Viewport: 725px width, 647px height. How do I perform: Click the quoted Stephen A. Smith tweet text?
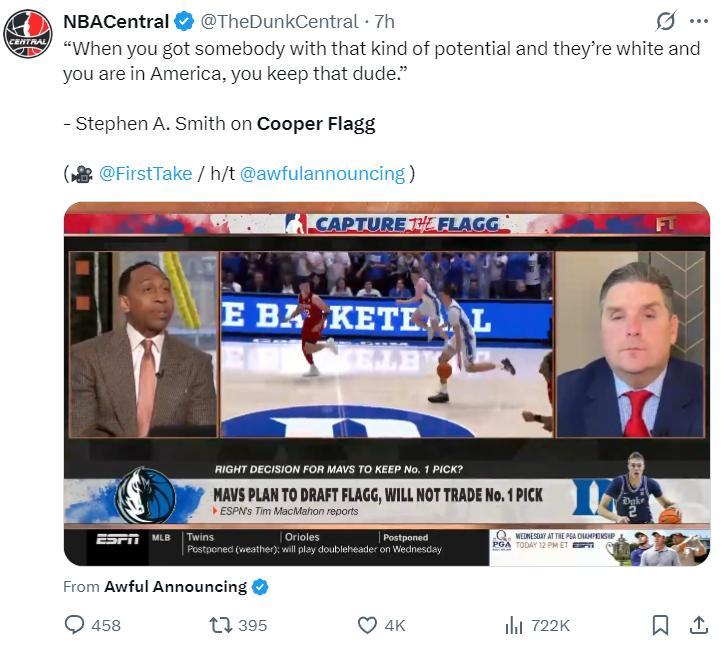tap(380, 60)
